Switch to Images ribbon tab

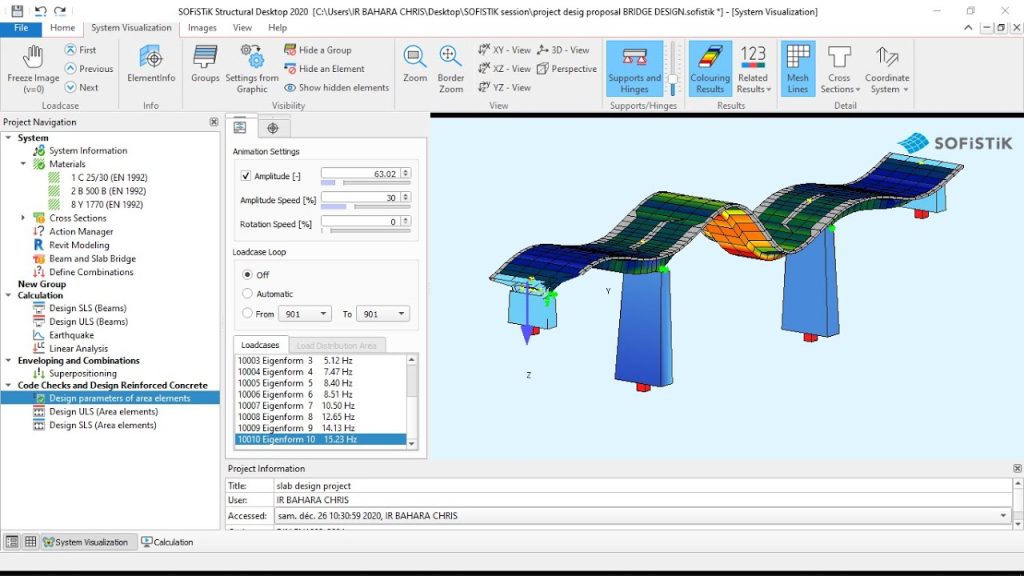[x=202, y=28]
